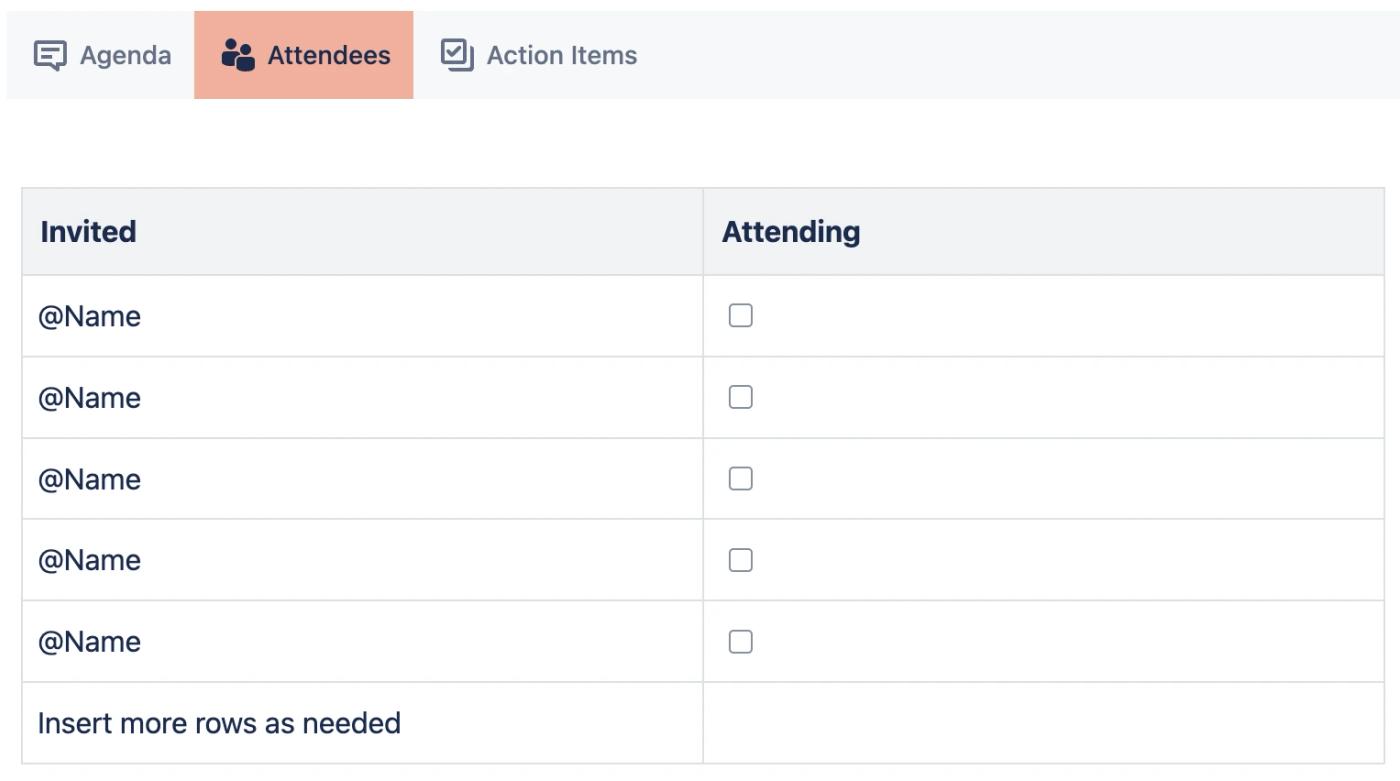Viewport: 1400px width, 781px height.
Task: Click the Attending column header
Action: pos(790,232)
